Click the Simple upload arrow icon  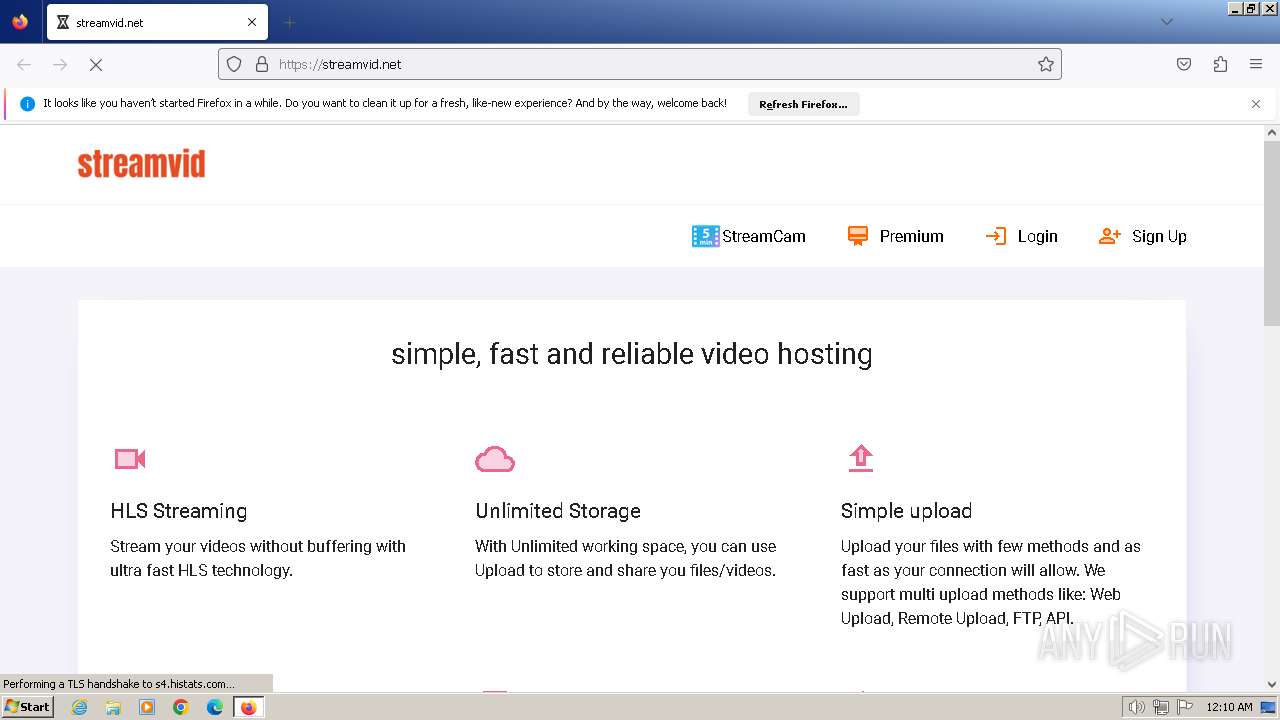[861, 458]
